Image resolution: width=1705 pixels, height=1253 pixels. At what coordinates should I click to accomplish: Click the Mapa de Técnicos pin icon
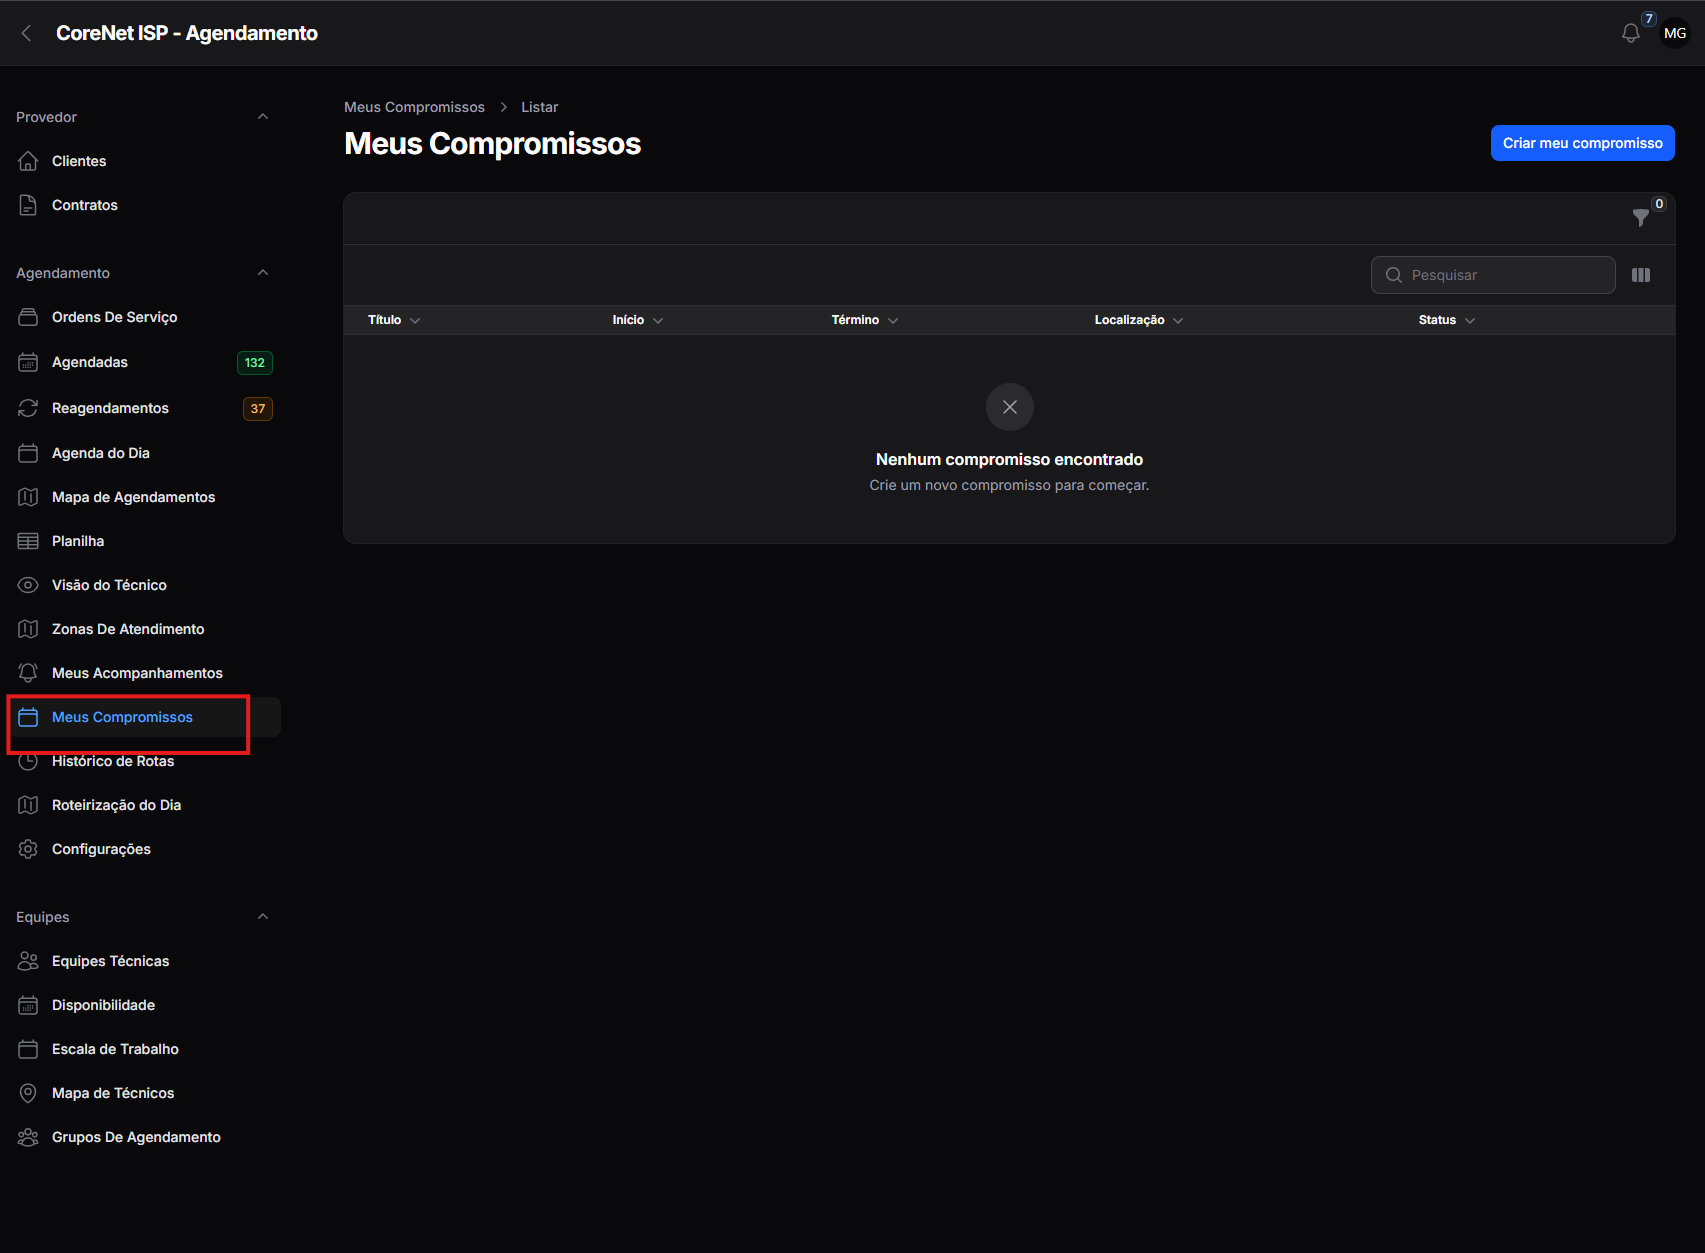point(28,1093)
